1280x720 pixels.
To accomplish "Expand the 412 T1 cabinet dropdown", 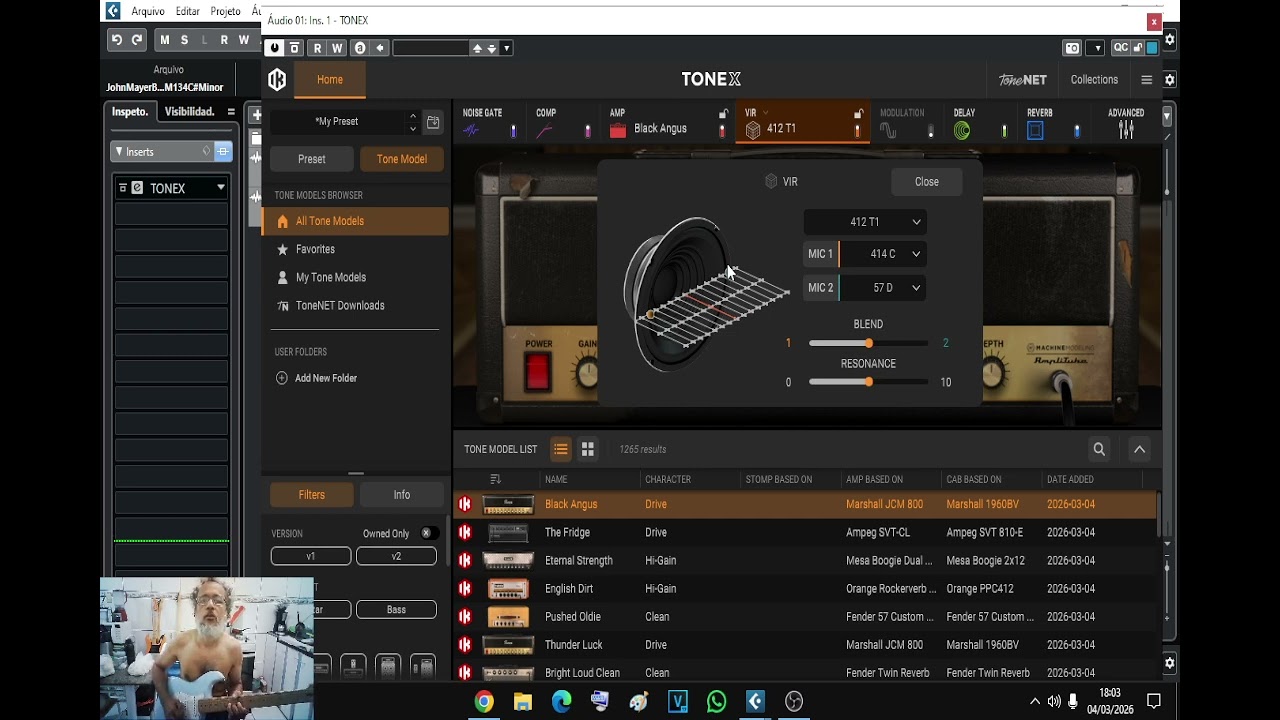I will coord(865,222).
